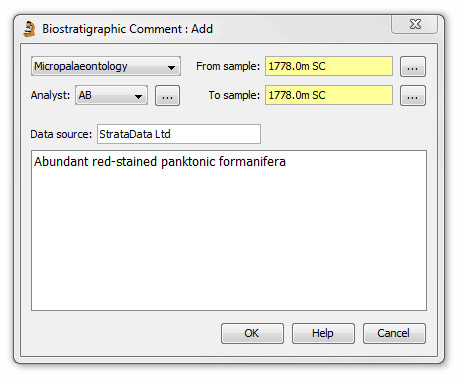The width and height of the screenshot is (460, 380).
Task: Browse for the To sample value
Action: tap(413, 96)
